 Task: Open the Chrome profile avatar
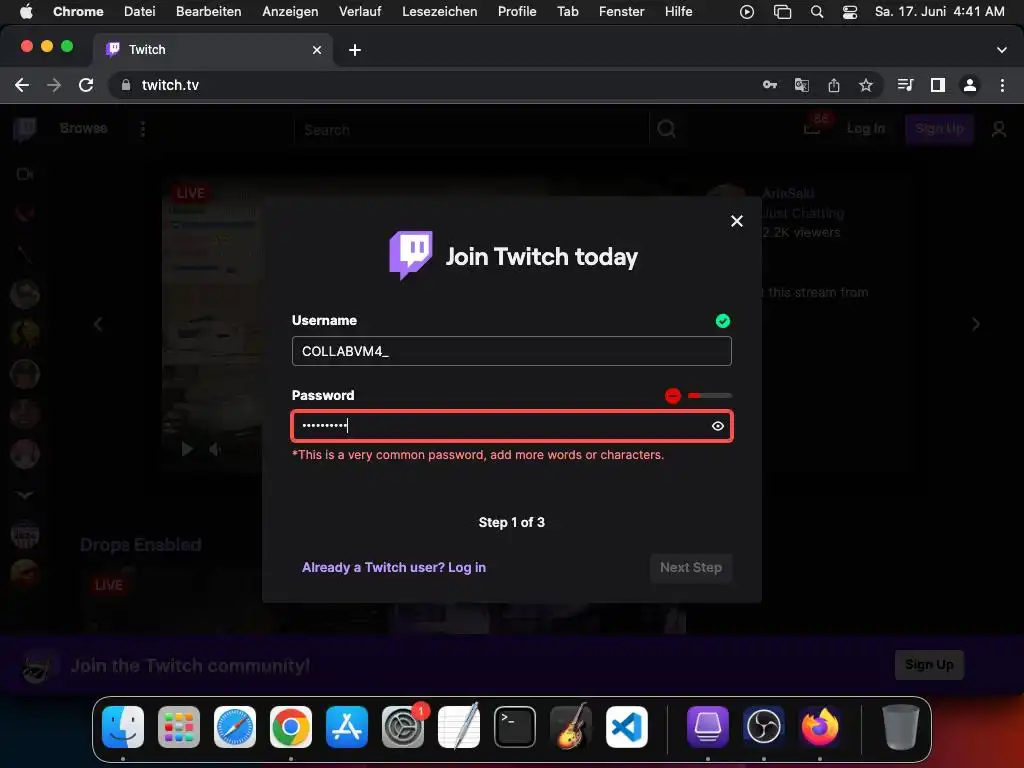(970, 85)
